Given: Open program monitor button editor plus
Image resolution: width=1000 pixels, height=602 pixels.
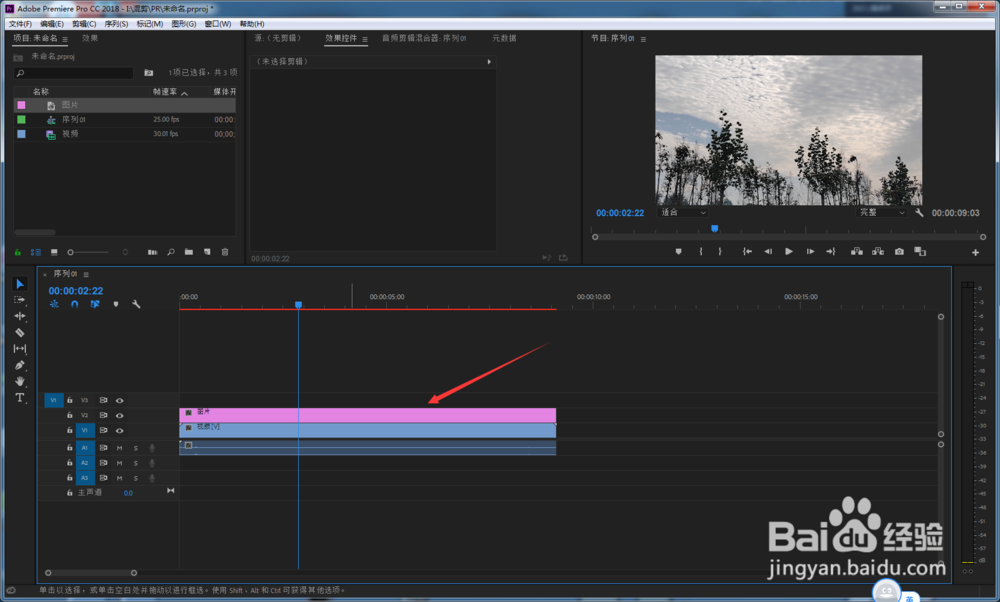Looking at the screenshot, I should pos(975,253).
